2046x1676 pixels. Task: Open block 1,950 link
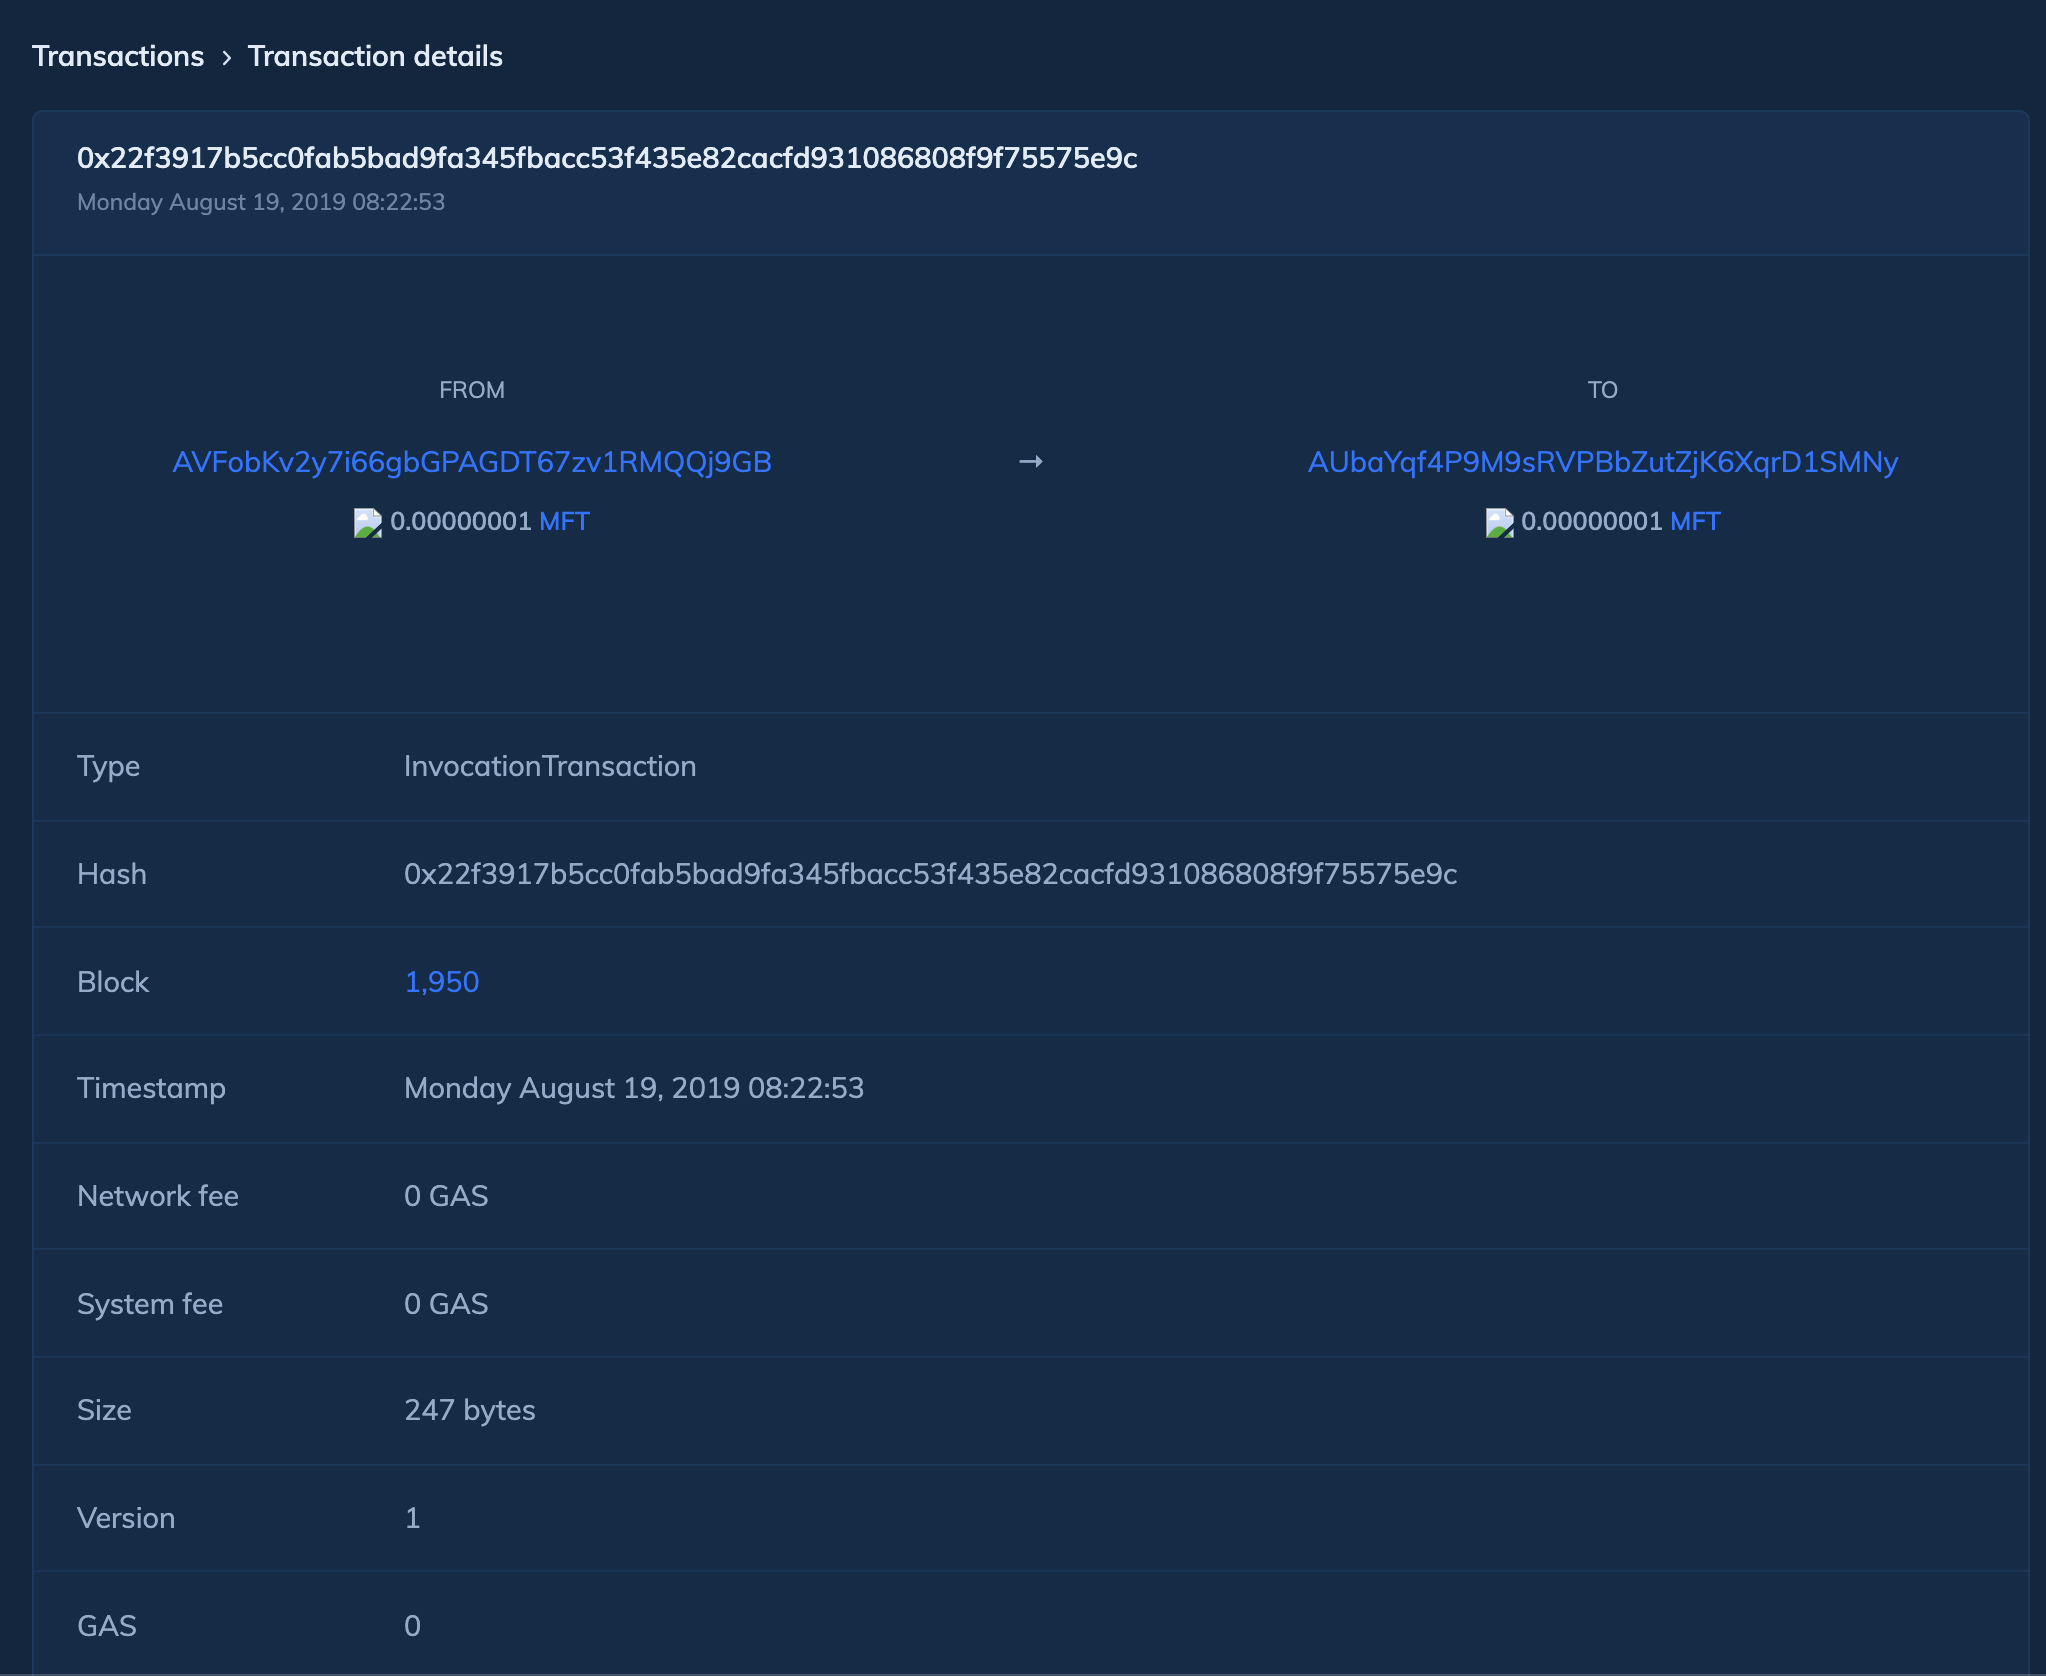[441, 981]
